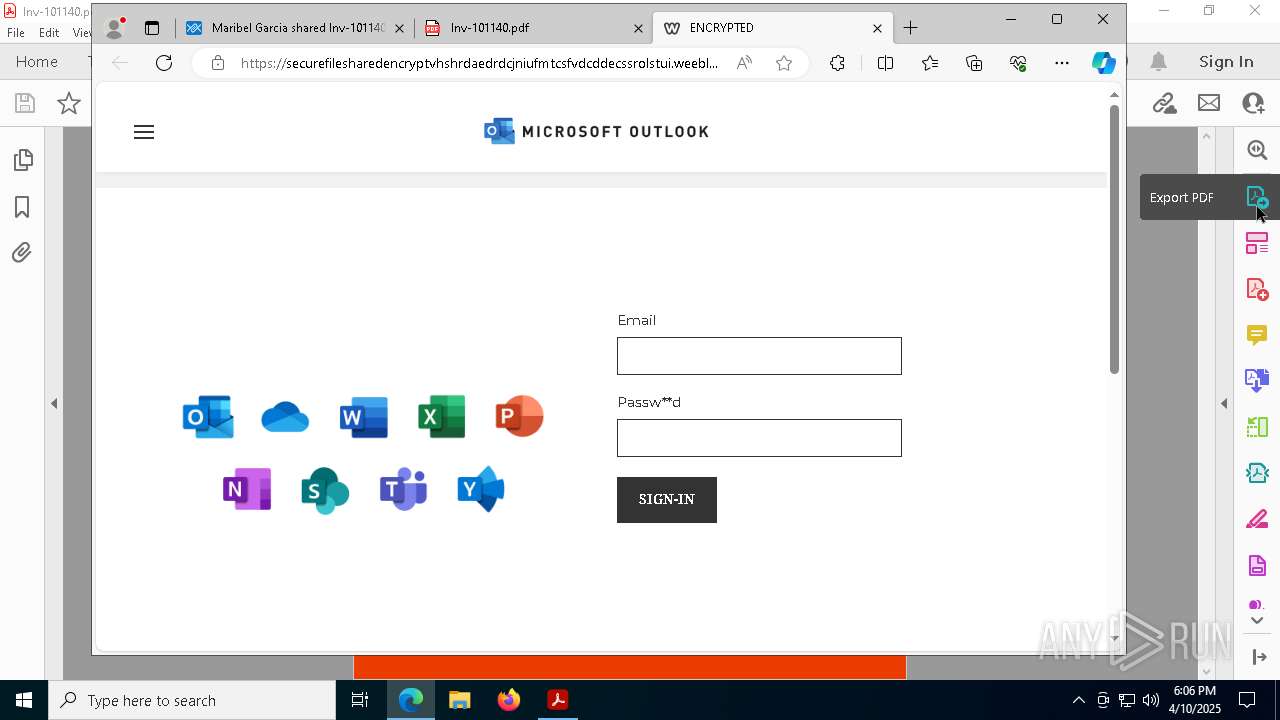The width and height of the screenshot is (1280, 720).
Task: Open Edge profile icon
Action: 115,28
